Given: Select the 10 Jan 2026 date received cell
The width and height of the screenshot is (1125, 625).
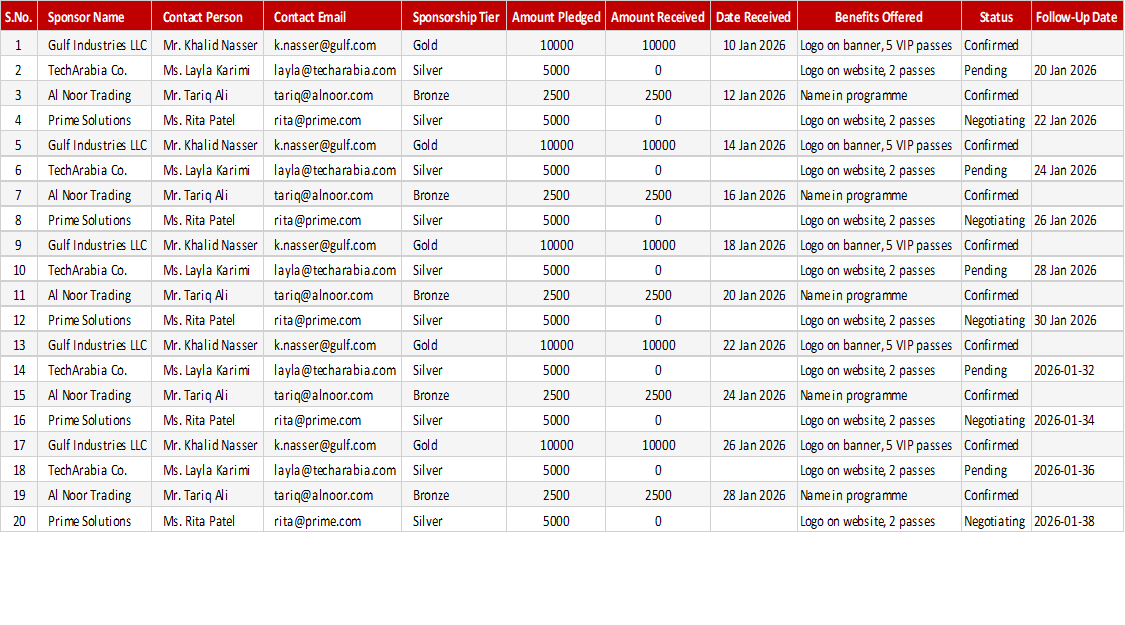Looking at the screenshot, I should [754, 45].
